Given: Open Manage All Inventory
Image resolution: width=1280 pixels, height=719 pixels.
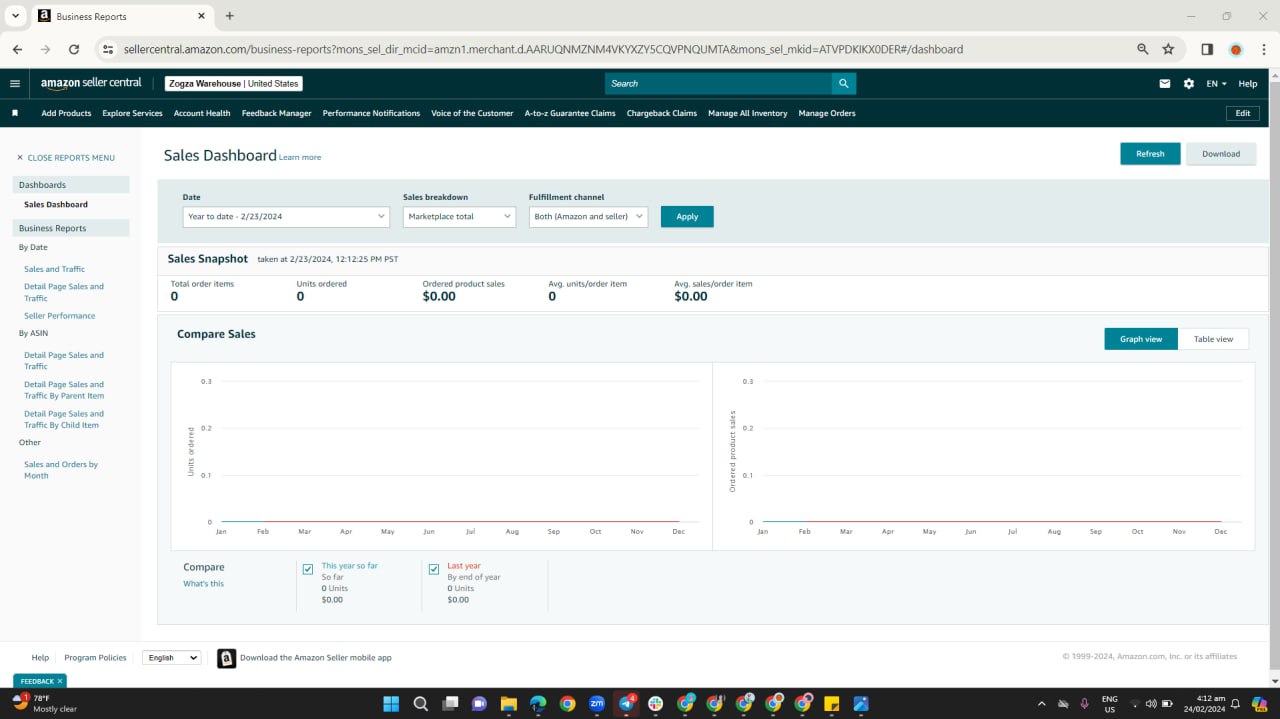Looking at the screenshot, I should click(748, 113).
